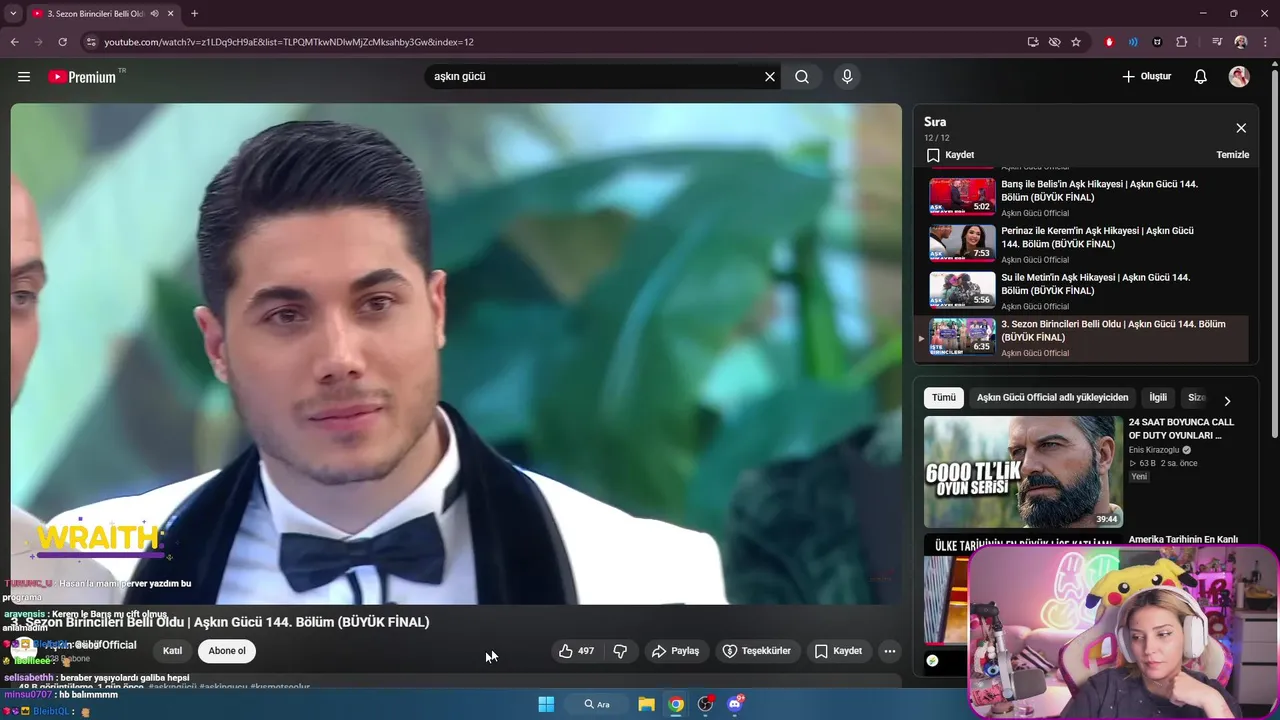1280x720 pixels.
Task: Open the YouTube account avatar menu
Action: (1239, 77)
